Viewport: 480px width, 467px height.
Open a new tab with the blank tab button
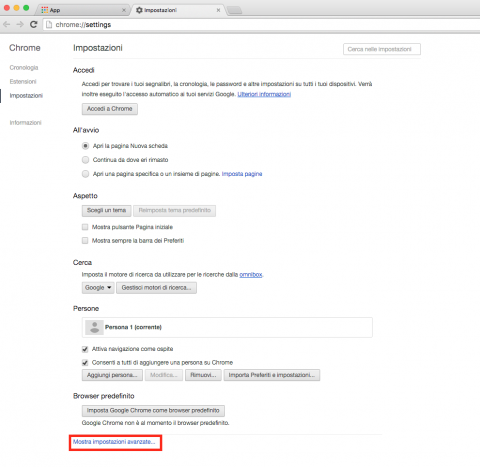point(235,10)
